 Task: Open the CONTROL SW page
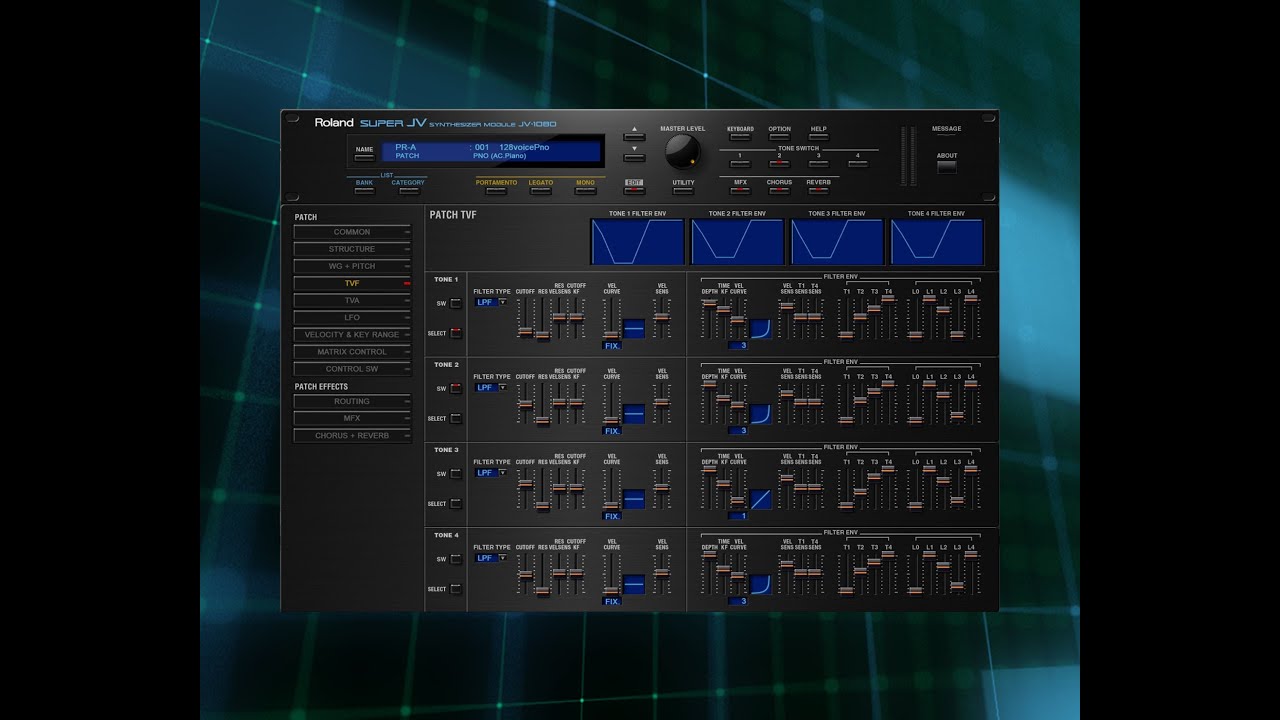(x=352, y=369)
